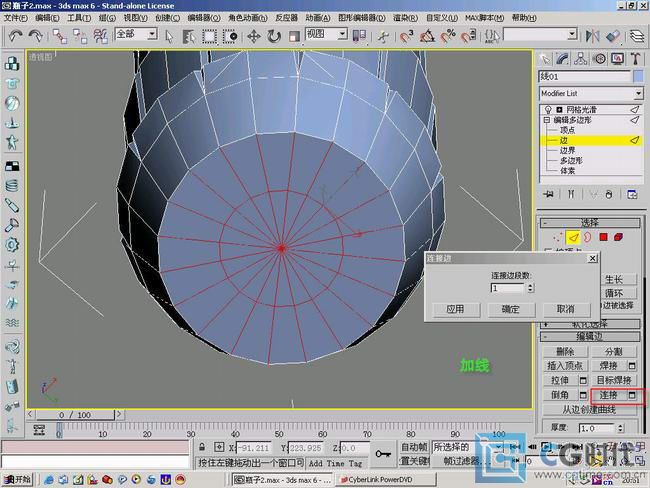The height and width of the screenshot is (488, 650).
Task: Toggle the Angle Snap button
Action: 427,36
